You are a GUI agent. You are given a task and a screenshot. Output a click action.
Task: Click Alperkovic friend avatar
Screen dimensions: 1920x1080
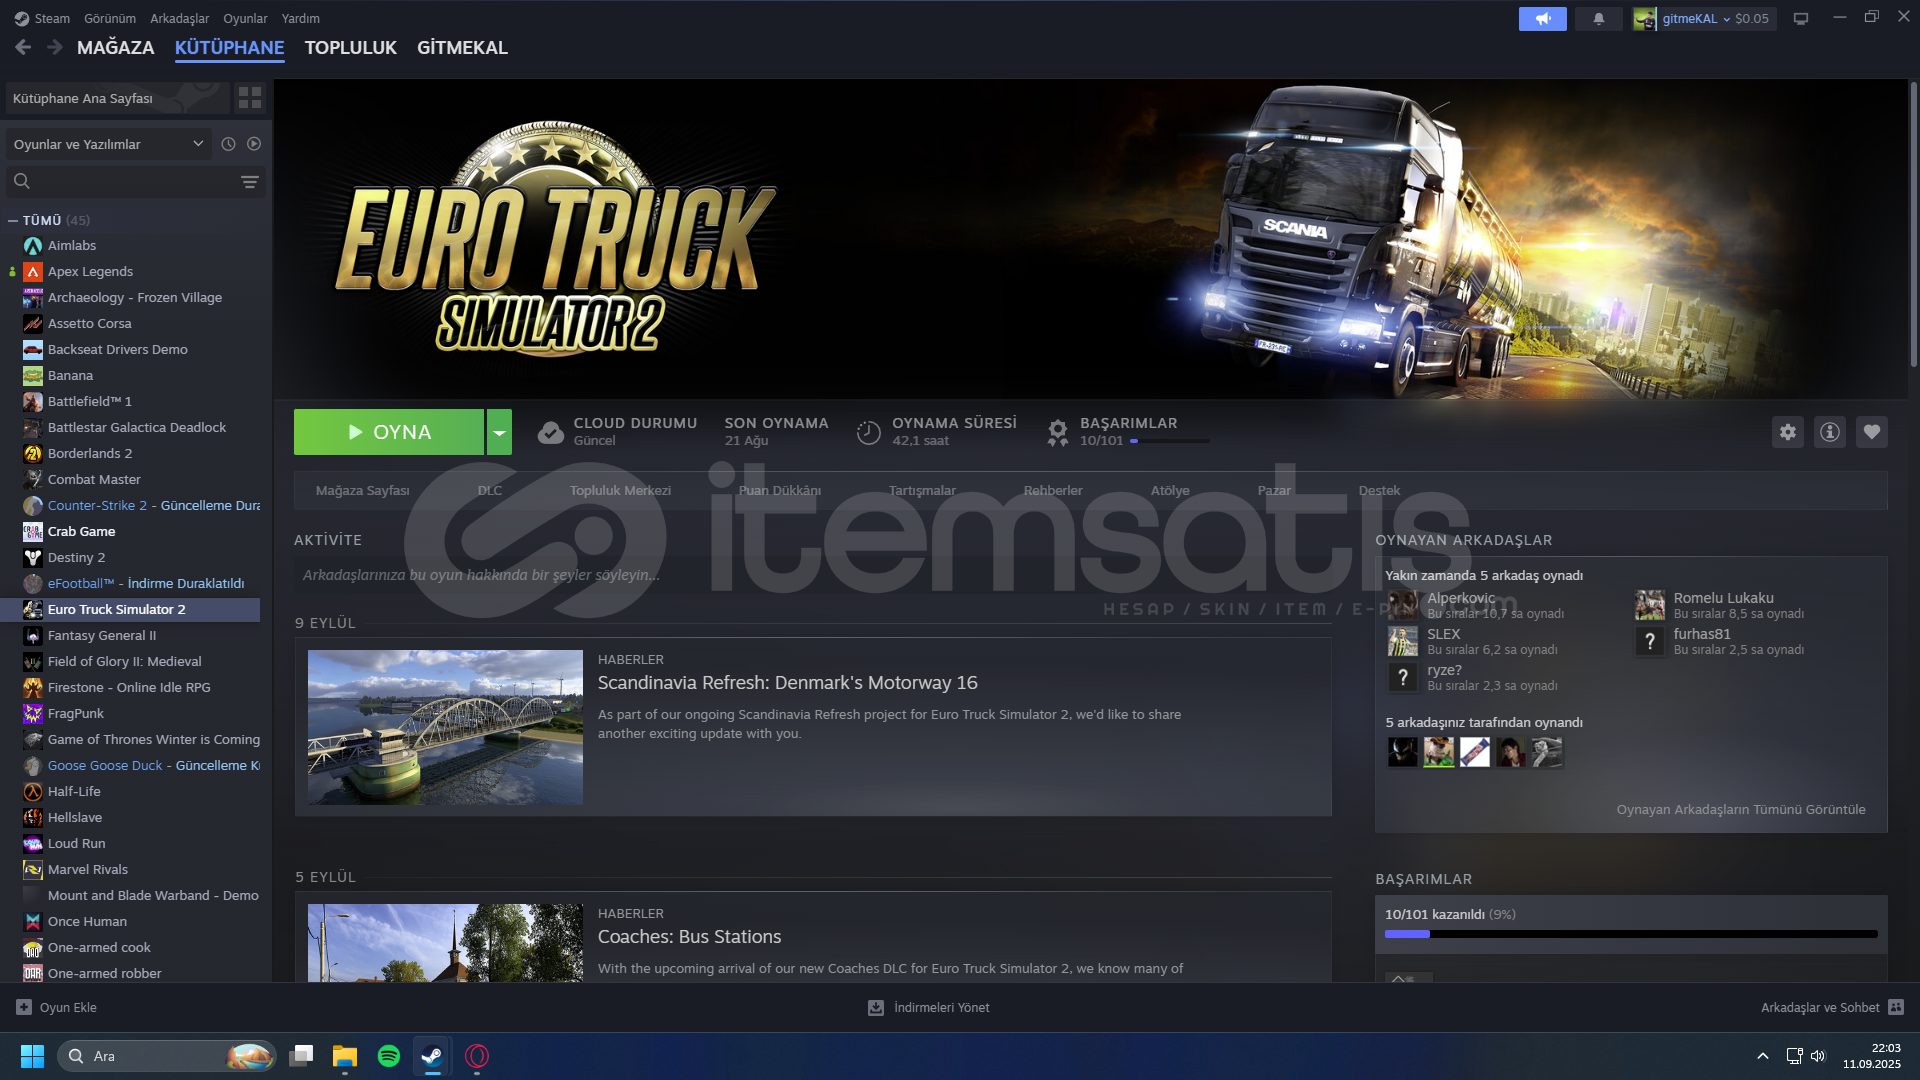pyautogui.click(x=1403, y=605)
